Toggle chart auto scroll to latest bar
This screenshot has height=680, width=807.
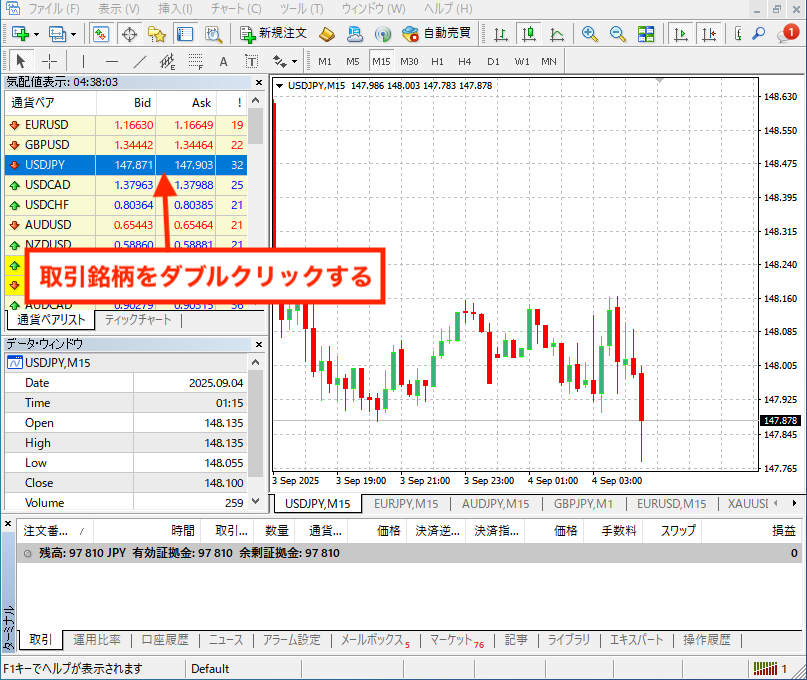pos(681,33)
